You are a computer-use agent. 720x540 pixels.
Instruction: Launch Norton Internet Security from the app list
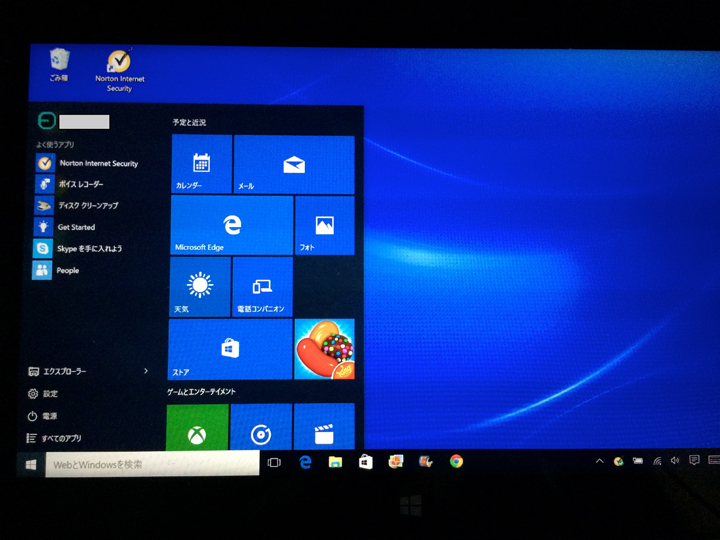[x=97, y=163]
